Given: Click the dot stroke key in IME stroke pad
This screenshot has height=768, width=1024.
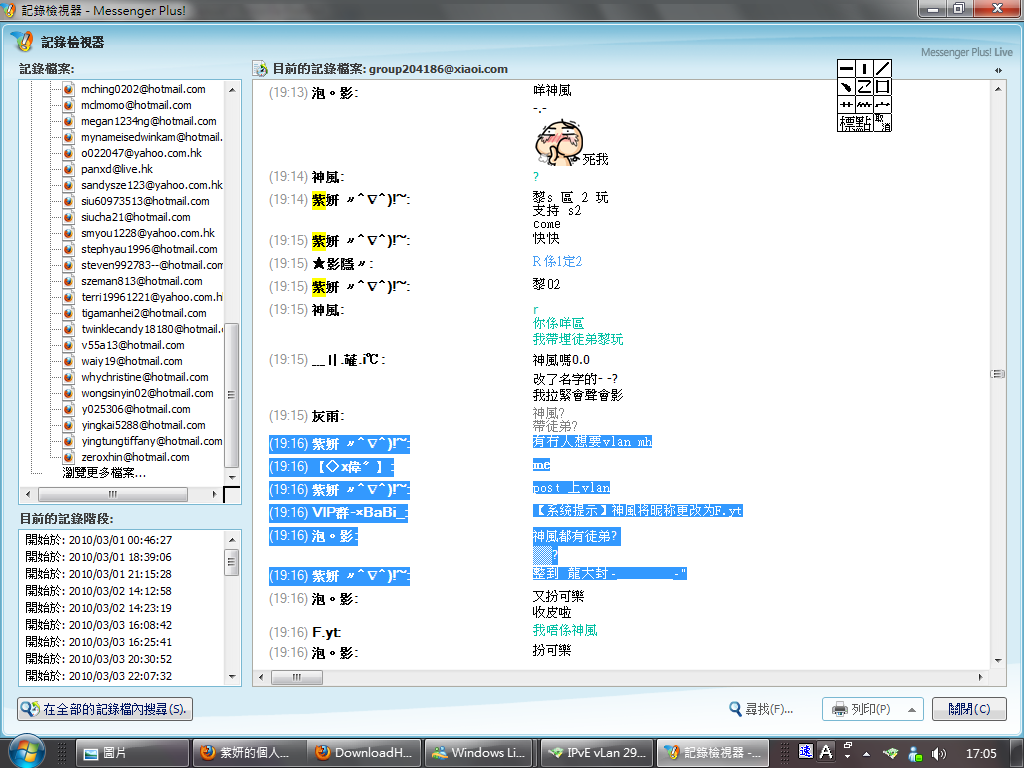Looking at the screenshot, I should pyautogui.click(x=846, y=86).
